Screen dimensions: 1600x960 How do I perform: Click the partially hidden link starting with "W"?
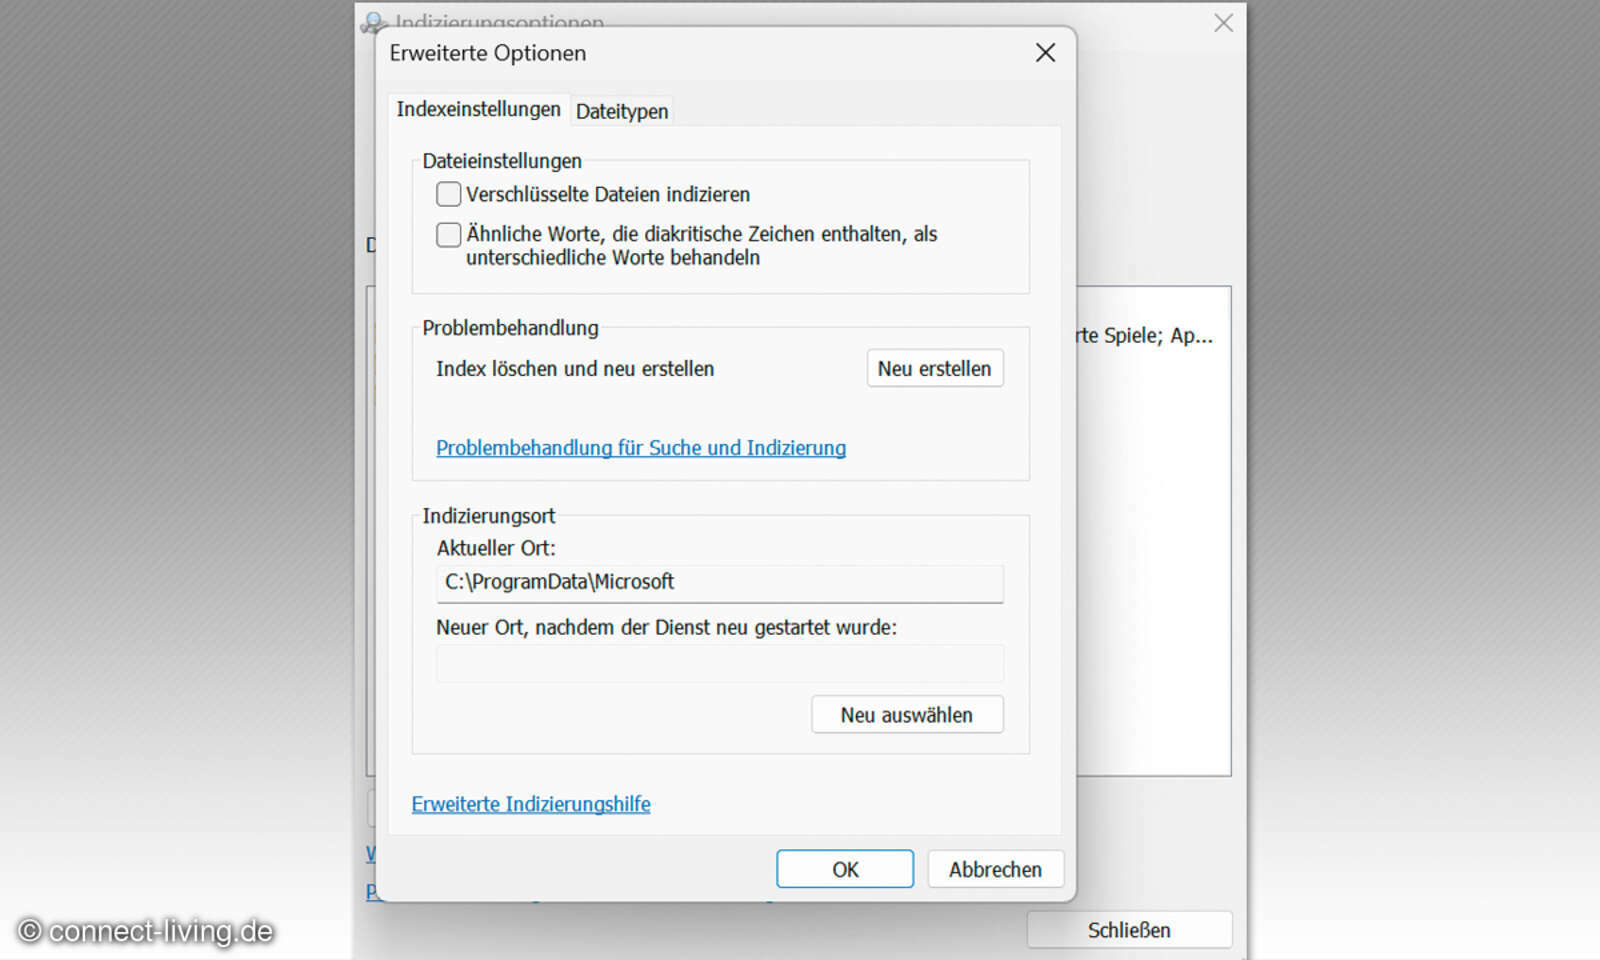pyautogui.click(x=371, y=853)
